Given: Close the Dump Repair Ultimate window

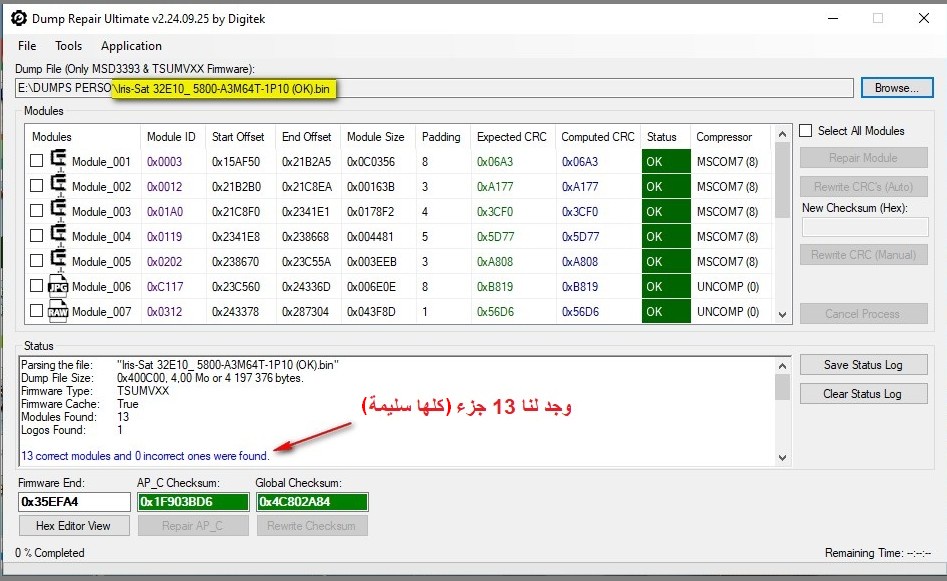Looking at the screenshot, I should (923, 18).
